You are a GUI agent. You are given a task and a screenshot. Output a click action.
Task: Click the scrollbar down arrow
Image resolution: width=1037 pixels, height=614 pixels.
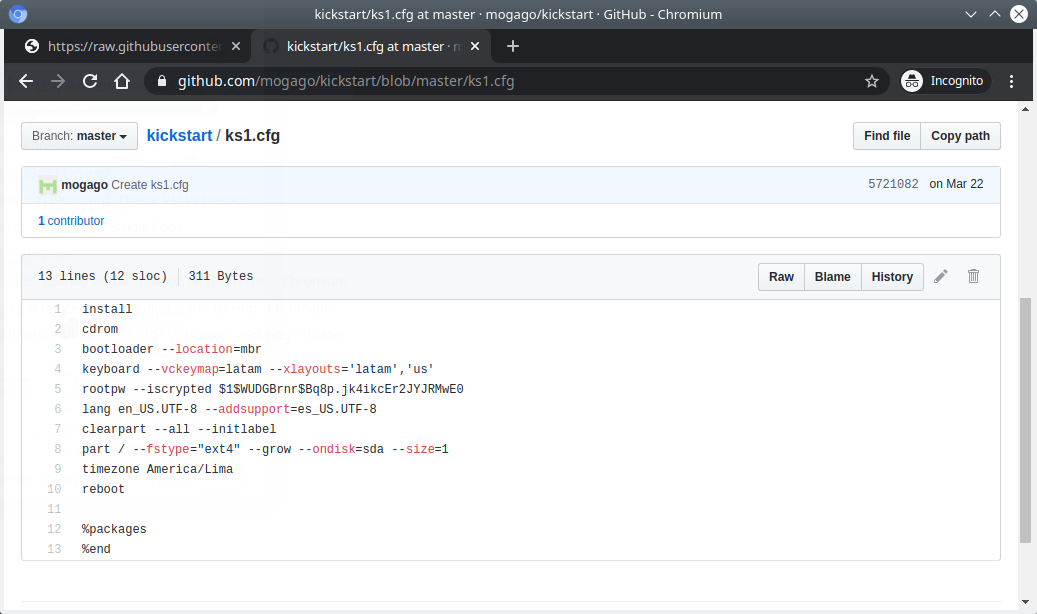click(1025, 602)
